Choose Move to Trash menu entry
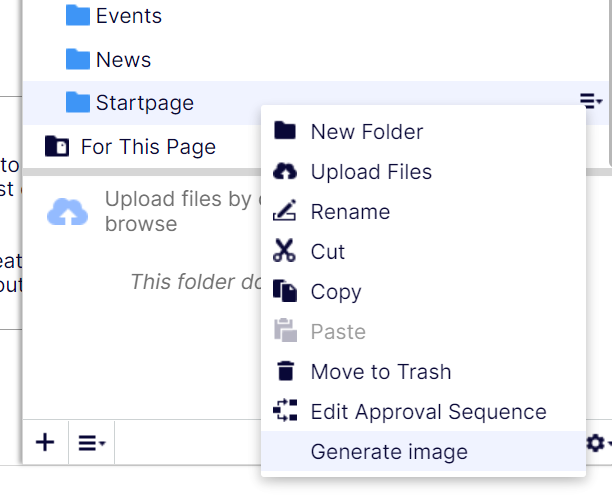The height and width of the screenshot is (502, 612). click(x=423, y=372)
